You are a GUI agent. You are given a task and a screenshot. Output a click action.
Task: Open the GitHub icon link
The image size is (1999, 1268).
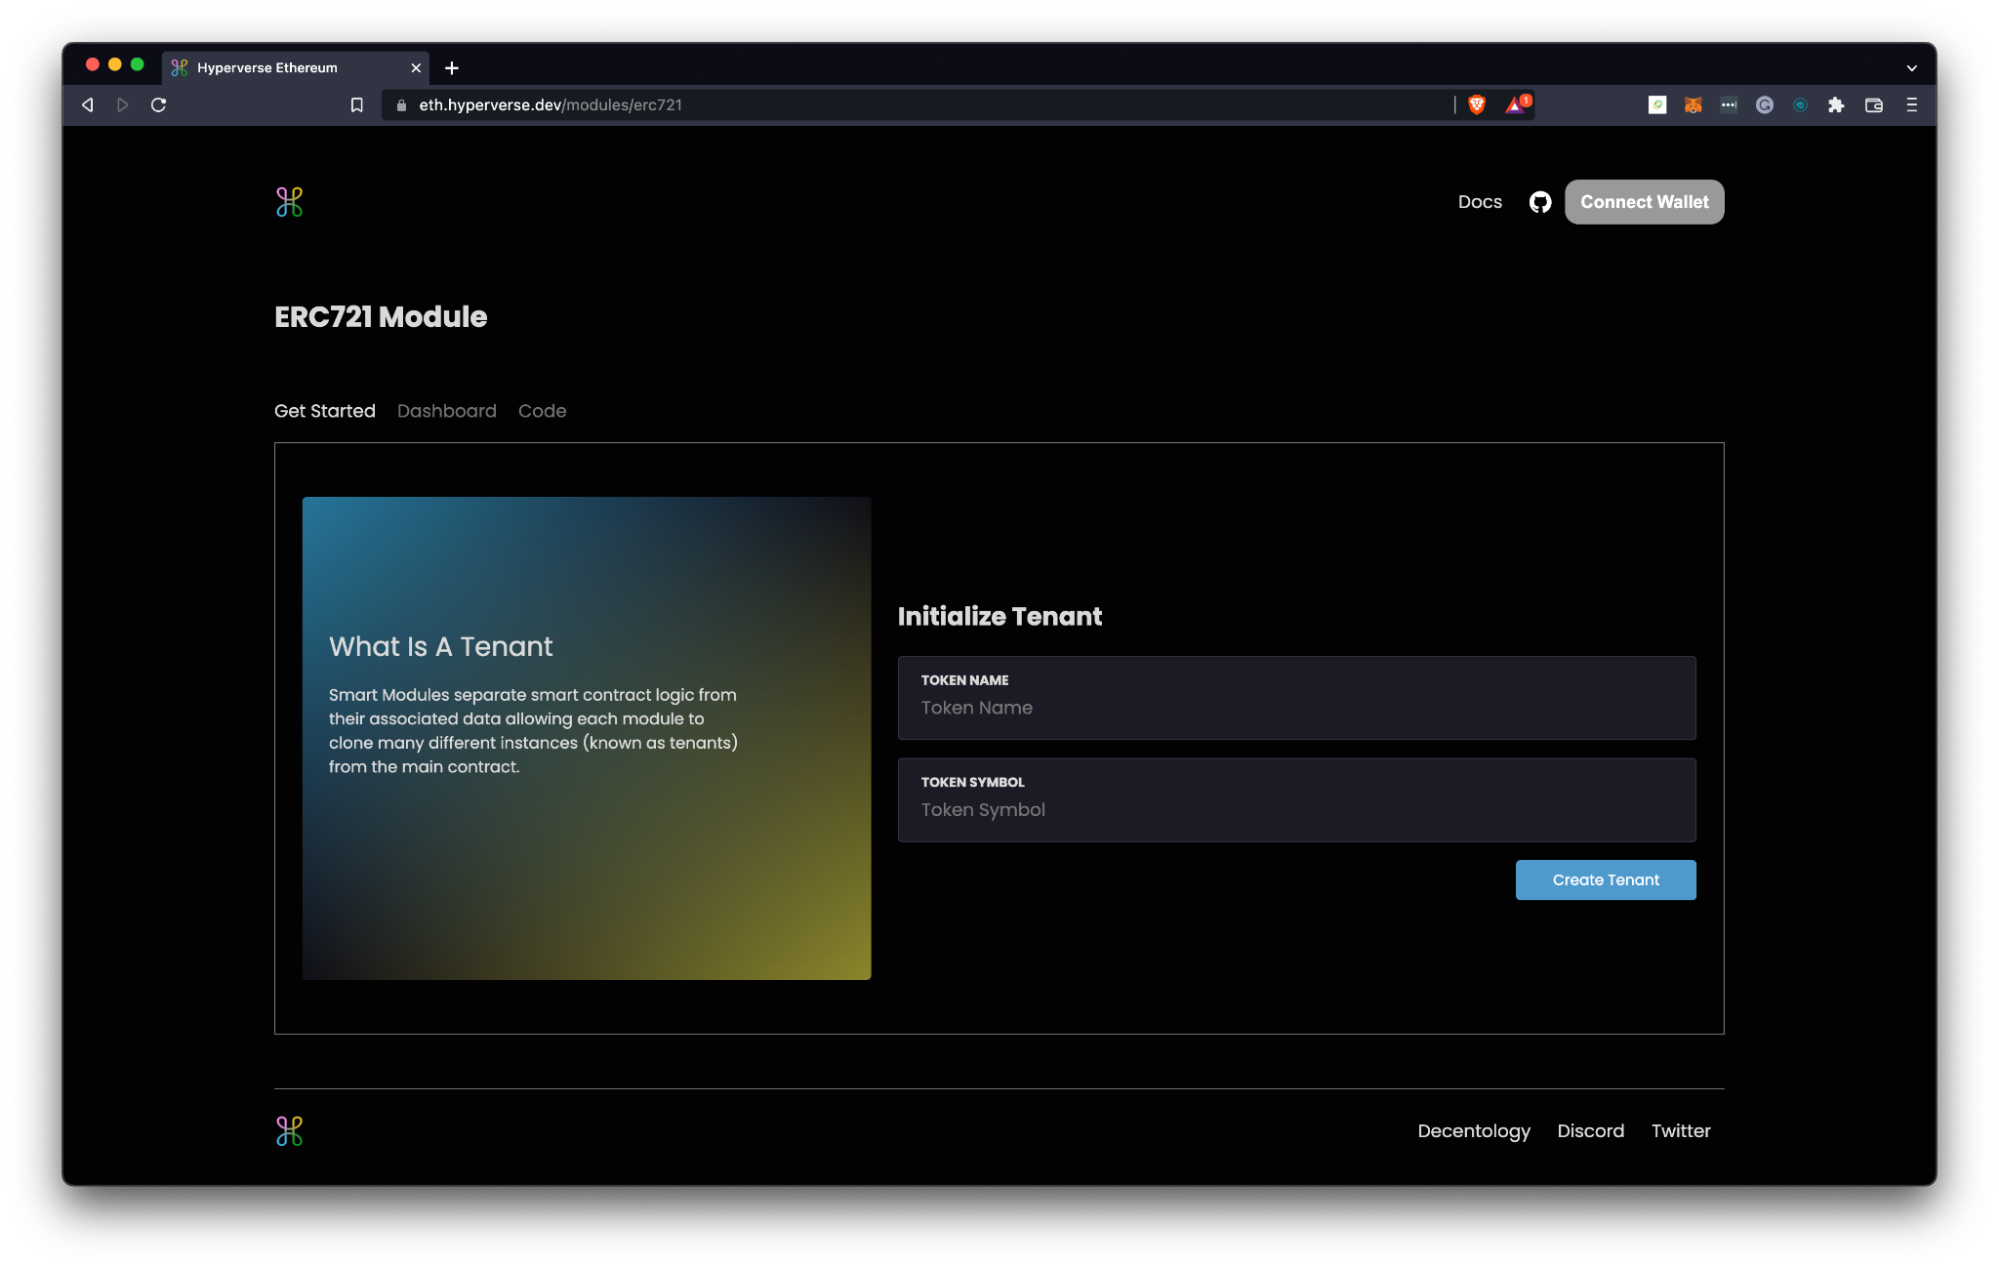click(1540, 202)
